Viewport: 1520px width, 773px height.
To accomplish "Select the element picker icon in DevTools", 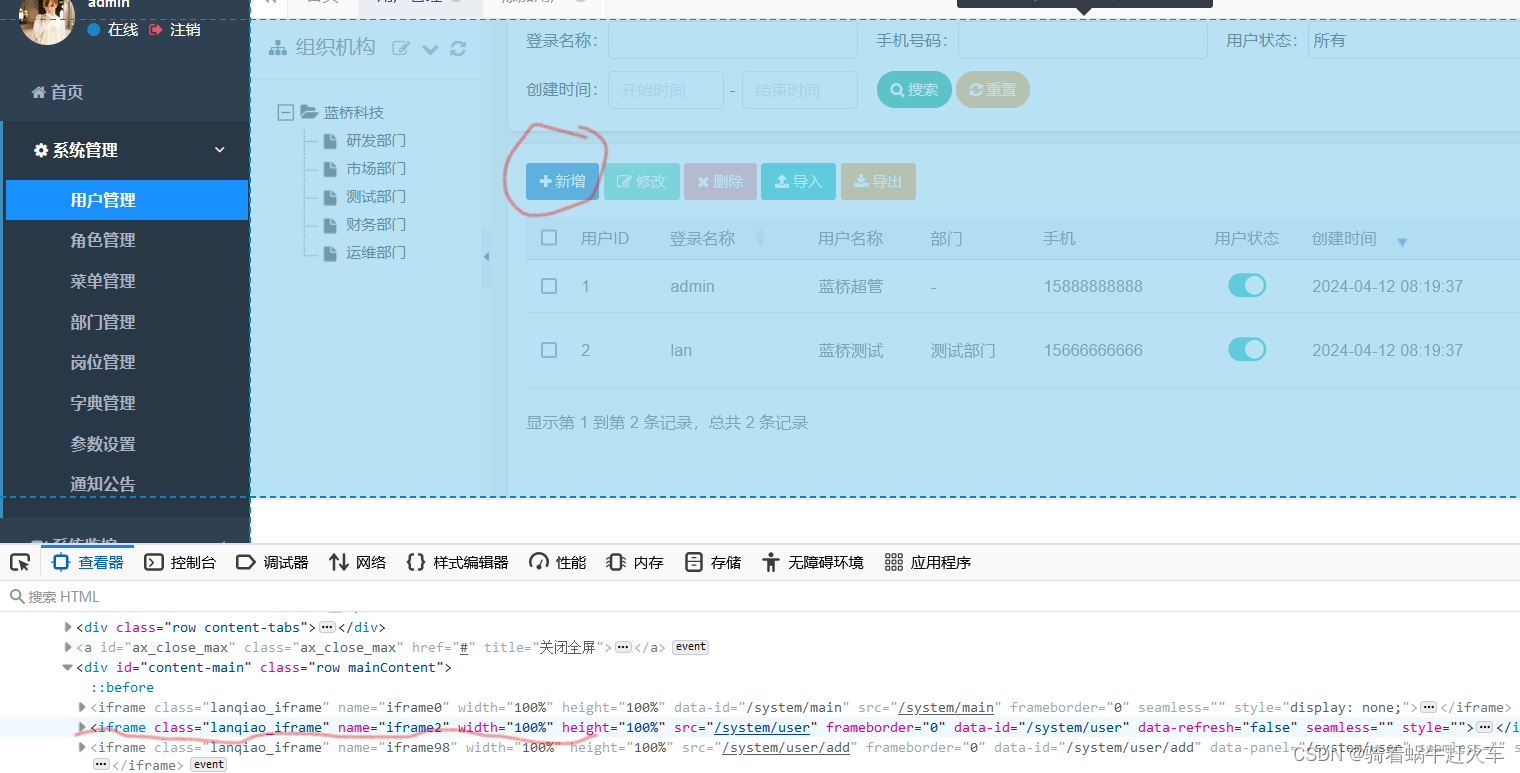I will tap(19, 562).
